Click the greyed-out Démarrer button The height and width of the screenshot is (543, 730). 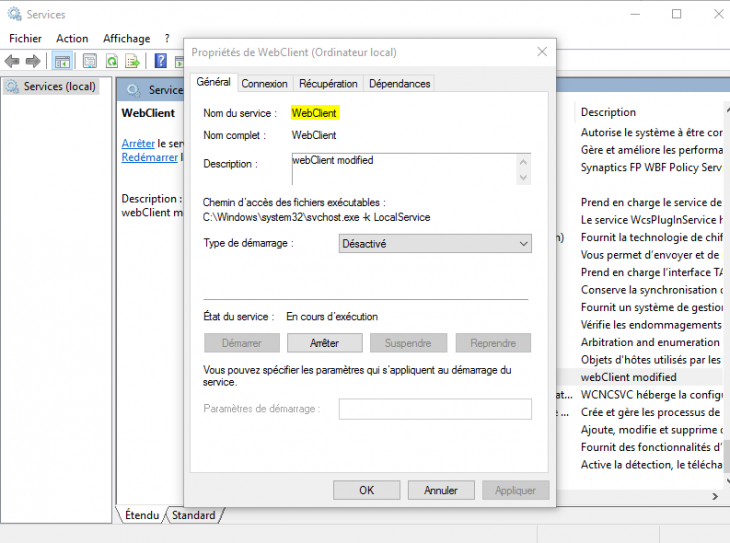pos(242,343)
